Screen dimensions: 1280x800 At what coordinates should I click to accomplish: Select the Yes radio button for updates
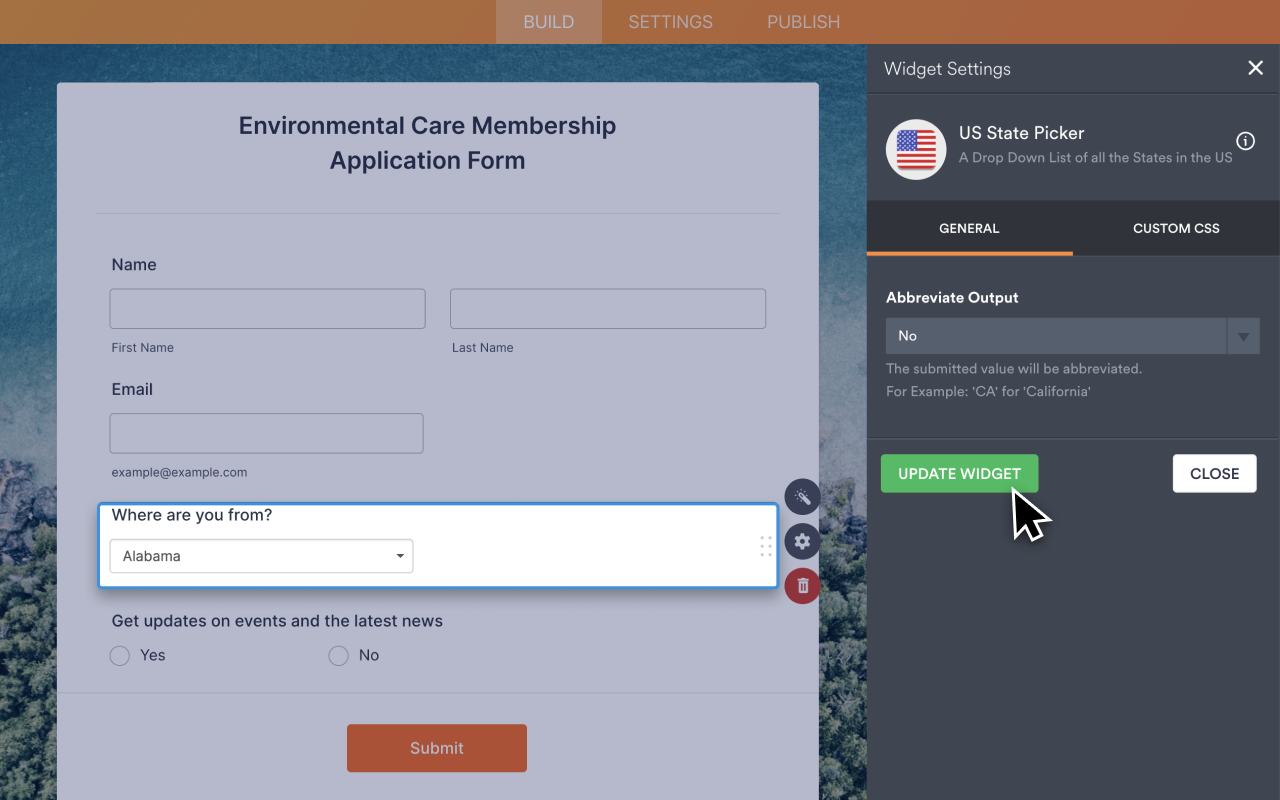point(119,655)
